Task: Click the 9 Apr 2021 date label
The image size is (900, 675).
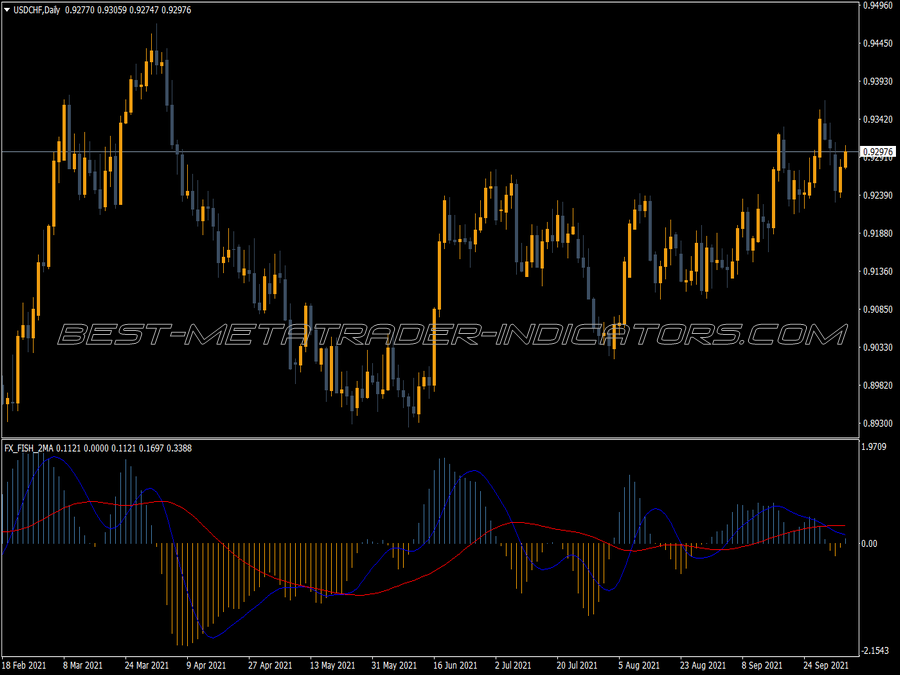Action: tap(206, 666)
